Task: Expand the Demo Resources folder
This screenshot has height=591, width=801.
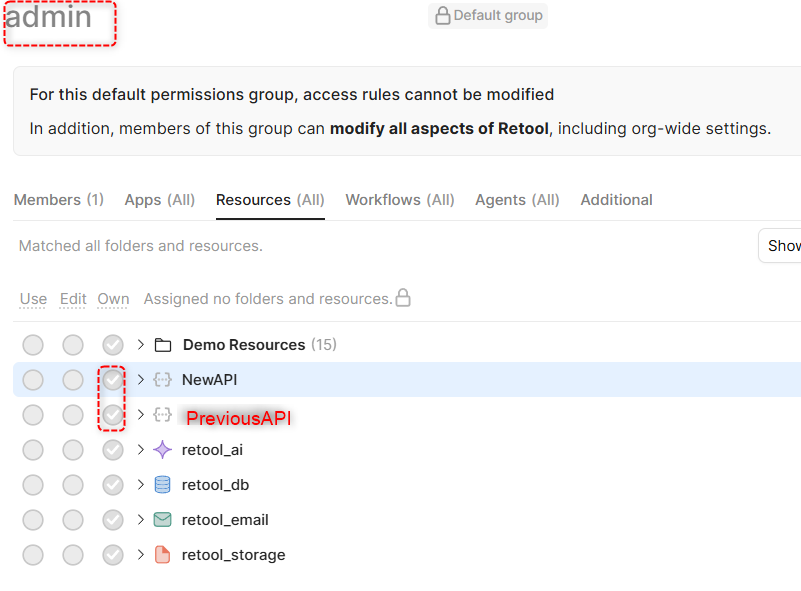Action: 140,345
